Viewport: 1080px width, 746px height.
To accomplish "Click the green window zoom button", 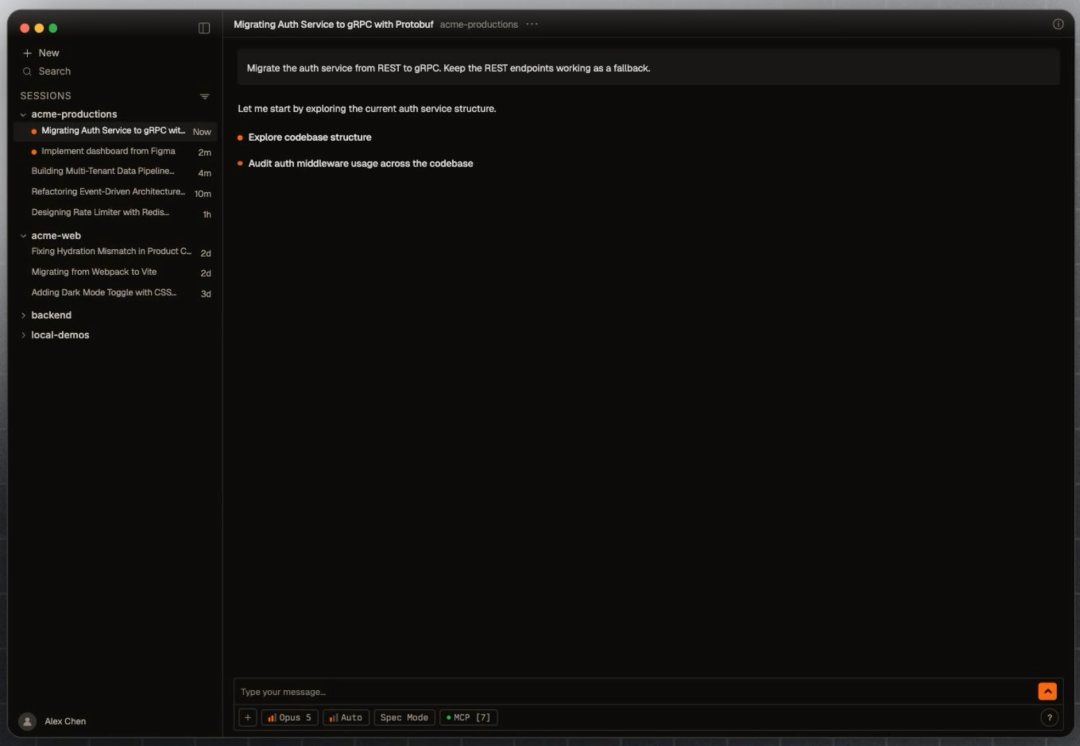I will tap(53, 28).
